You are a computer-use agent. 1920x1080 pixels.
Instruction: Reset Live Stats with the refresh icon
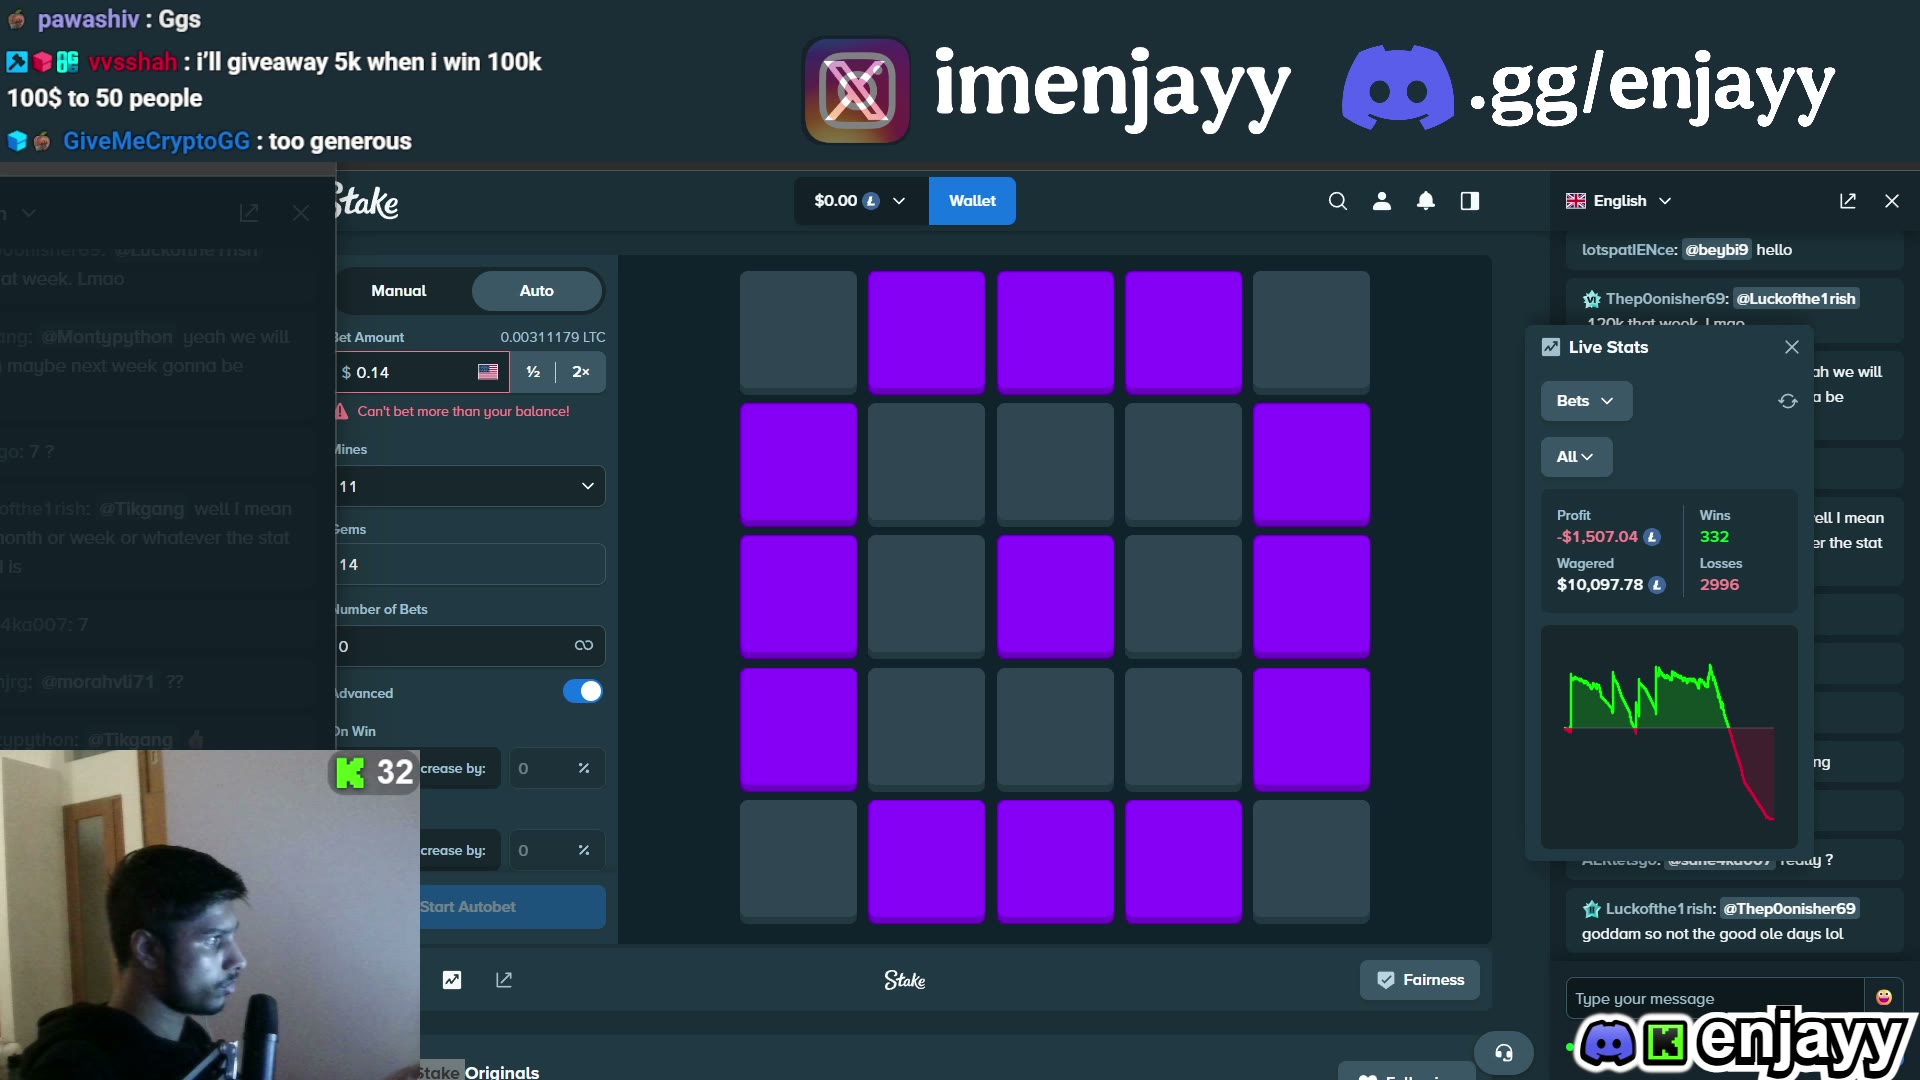point(1788,401)
